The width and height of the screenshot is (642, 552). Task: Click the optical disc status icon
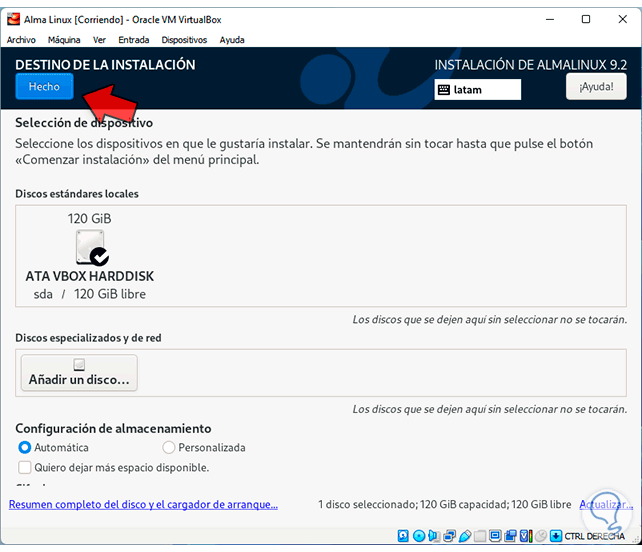click(419, 536)
